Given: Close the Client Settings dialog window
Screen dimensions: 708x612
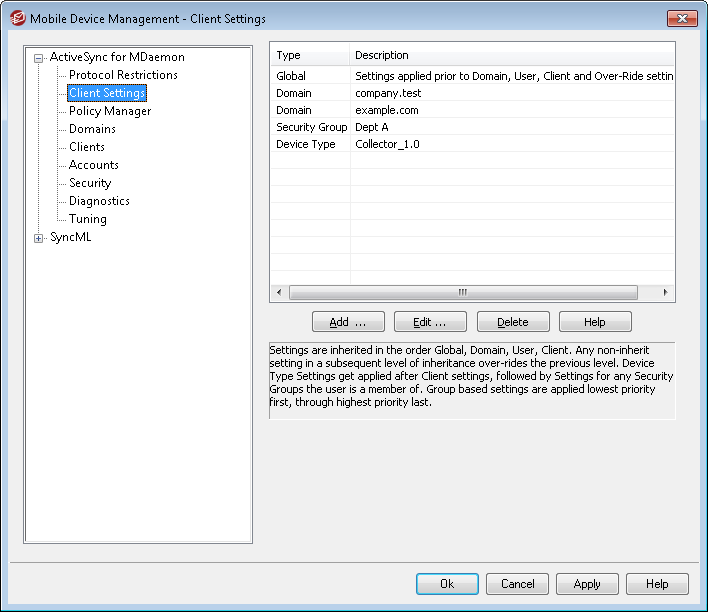Looking at the screenshot, I should coord(682,19).
